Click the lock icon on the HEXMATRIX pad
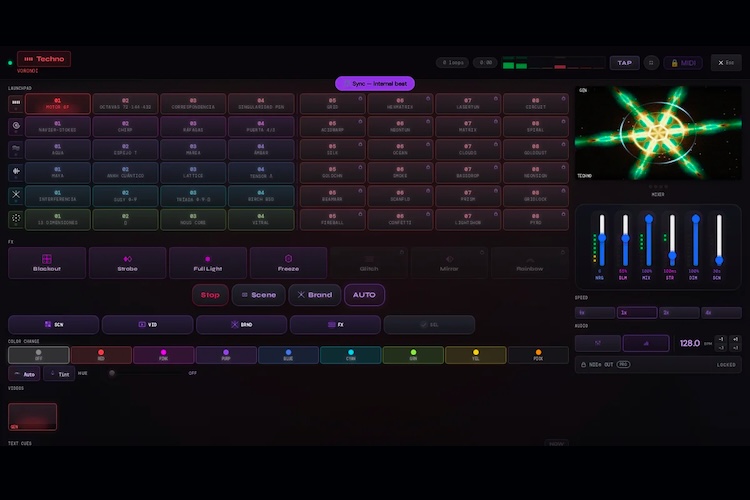 point(428,99)
